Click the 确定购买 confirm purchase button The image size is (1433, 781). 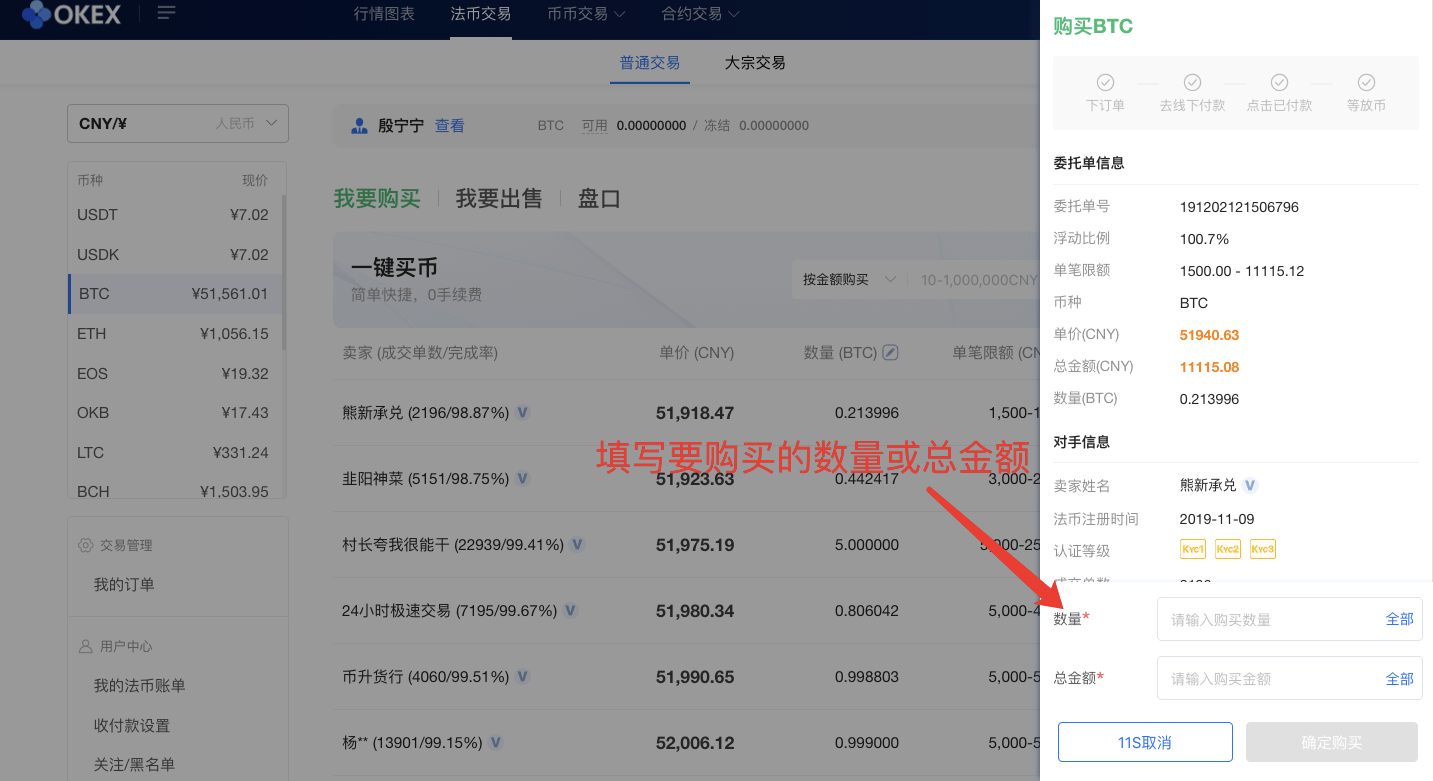1331,742
